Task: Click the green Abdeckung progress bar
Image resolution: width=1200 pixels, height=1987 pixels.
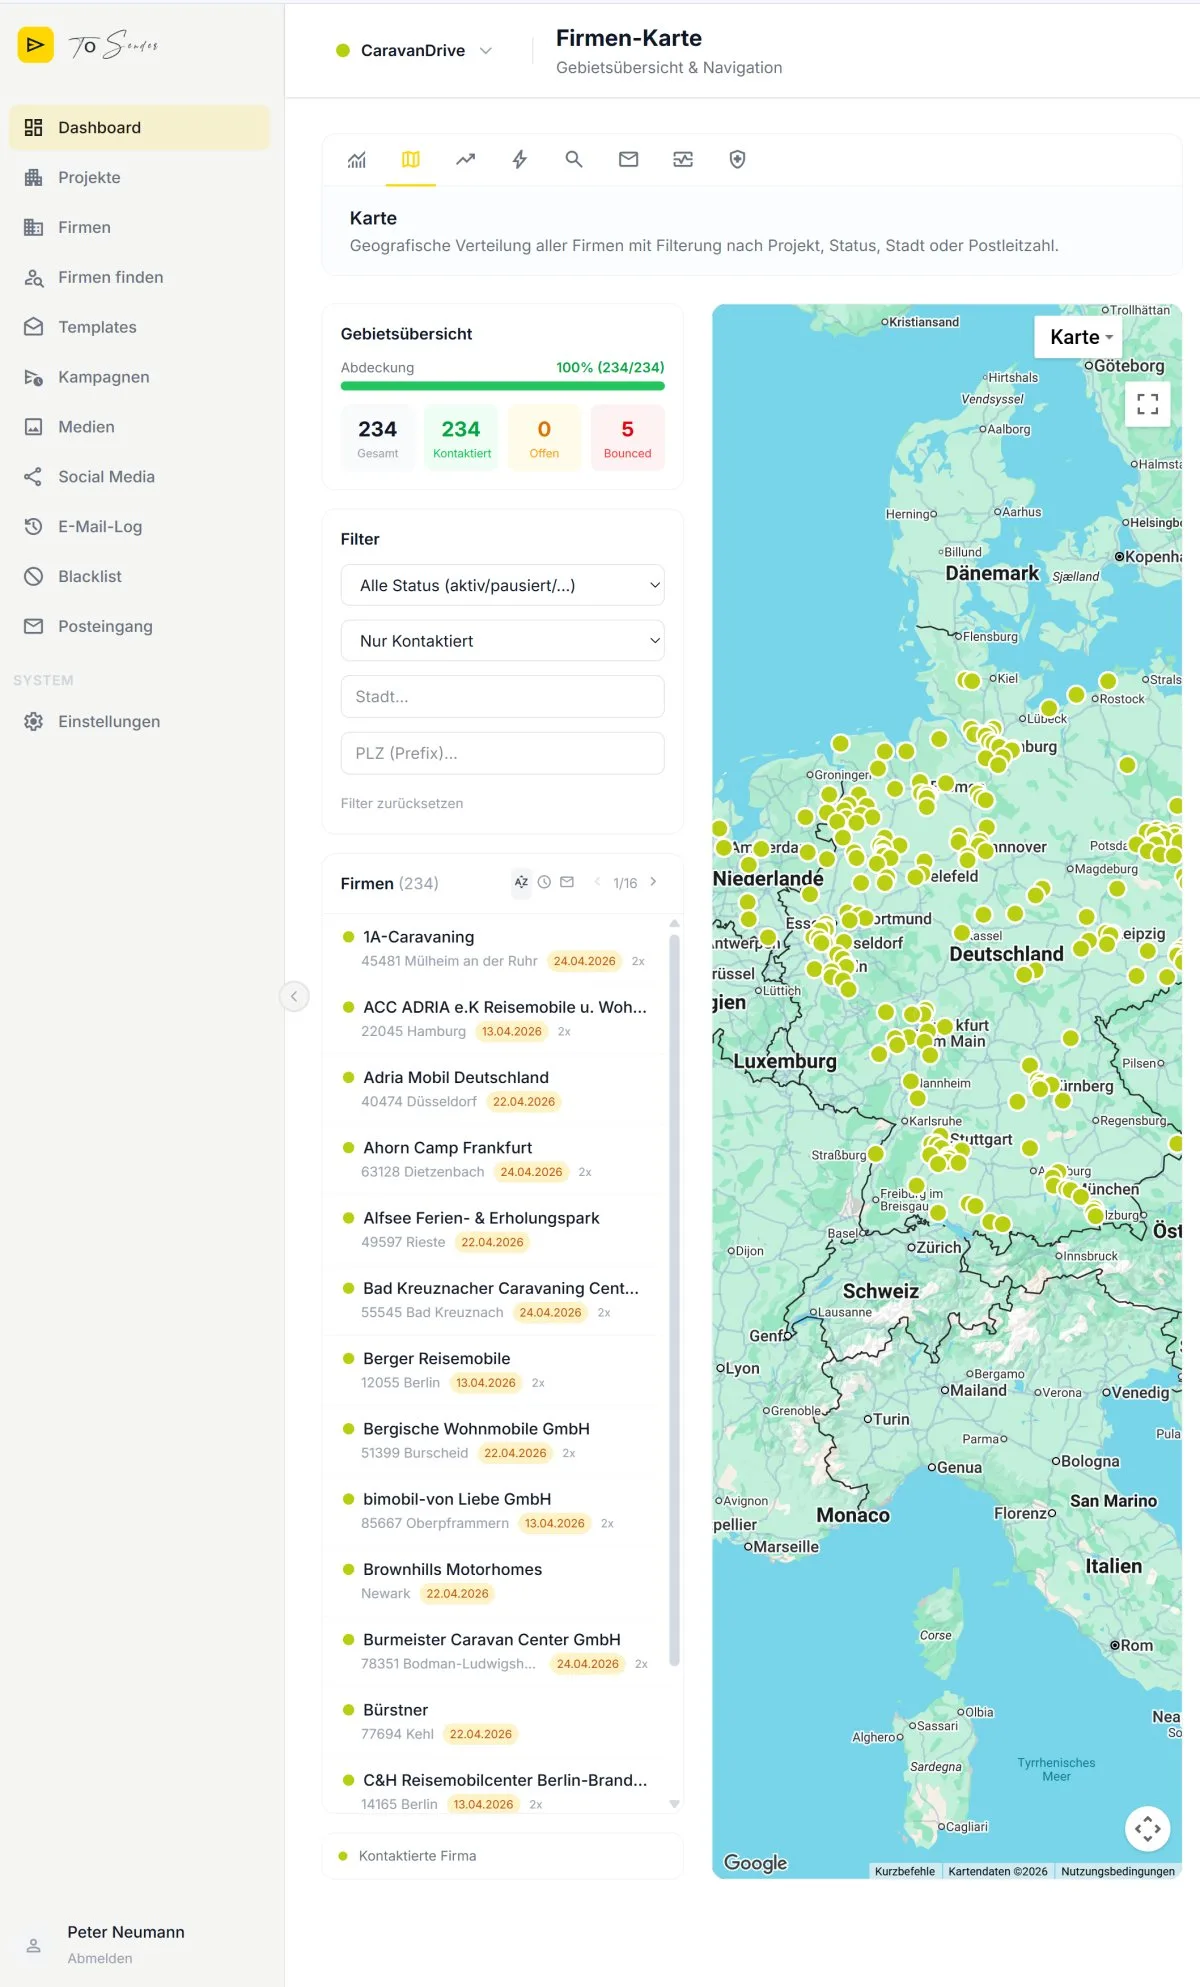Action: (x=502, y=386)
